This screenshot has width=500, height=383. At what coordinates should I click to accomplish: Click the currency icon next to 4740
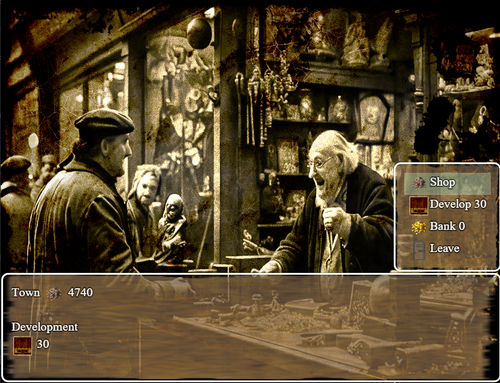tap(54, 293)
